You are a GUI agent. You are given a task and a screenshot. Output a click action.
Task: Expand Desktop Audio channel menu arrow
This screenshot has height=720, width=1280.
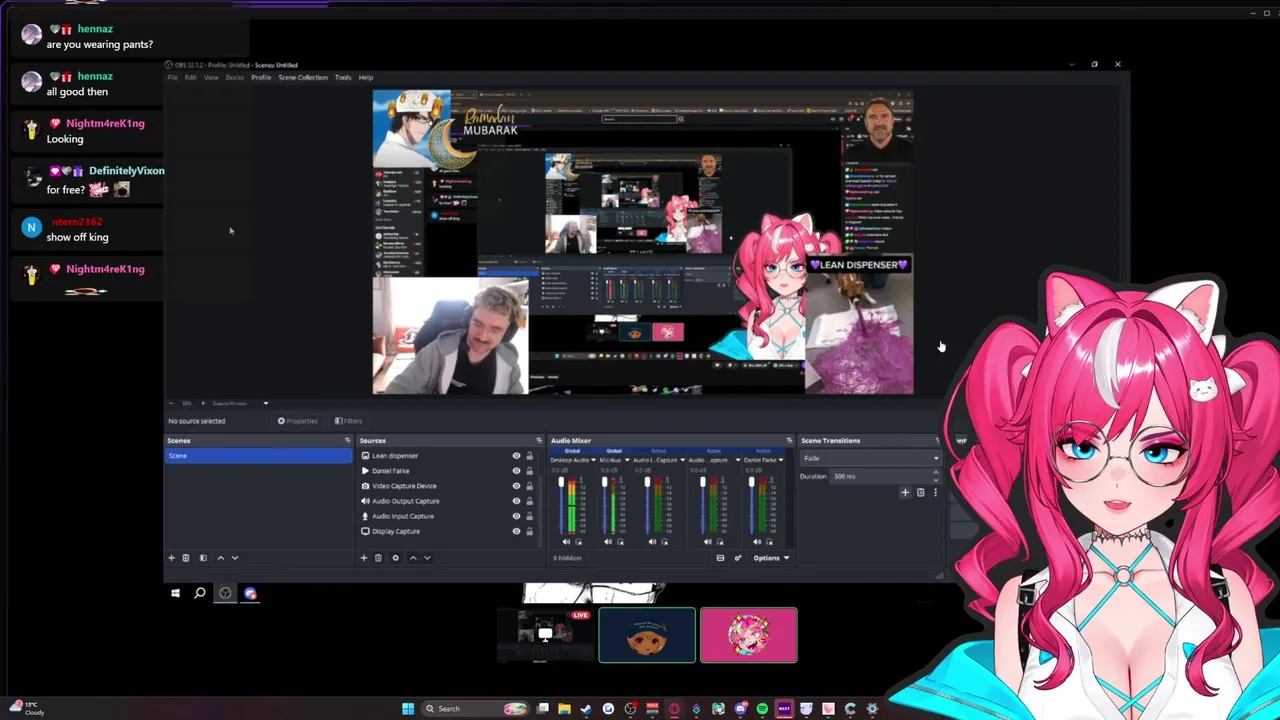tap(594, 460)
